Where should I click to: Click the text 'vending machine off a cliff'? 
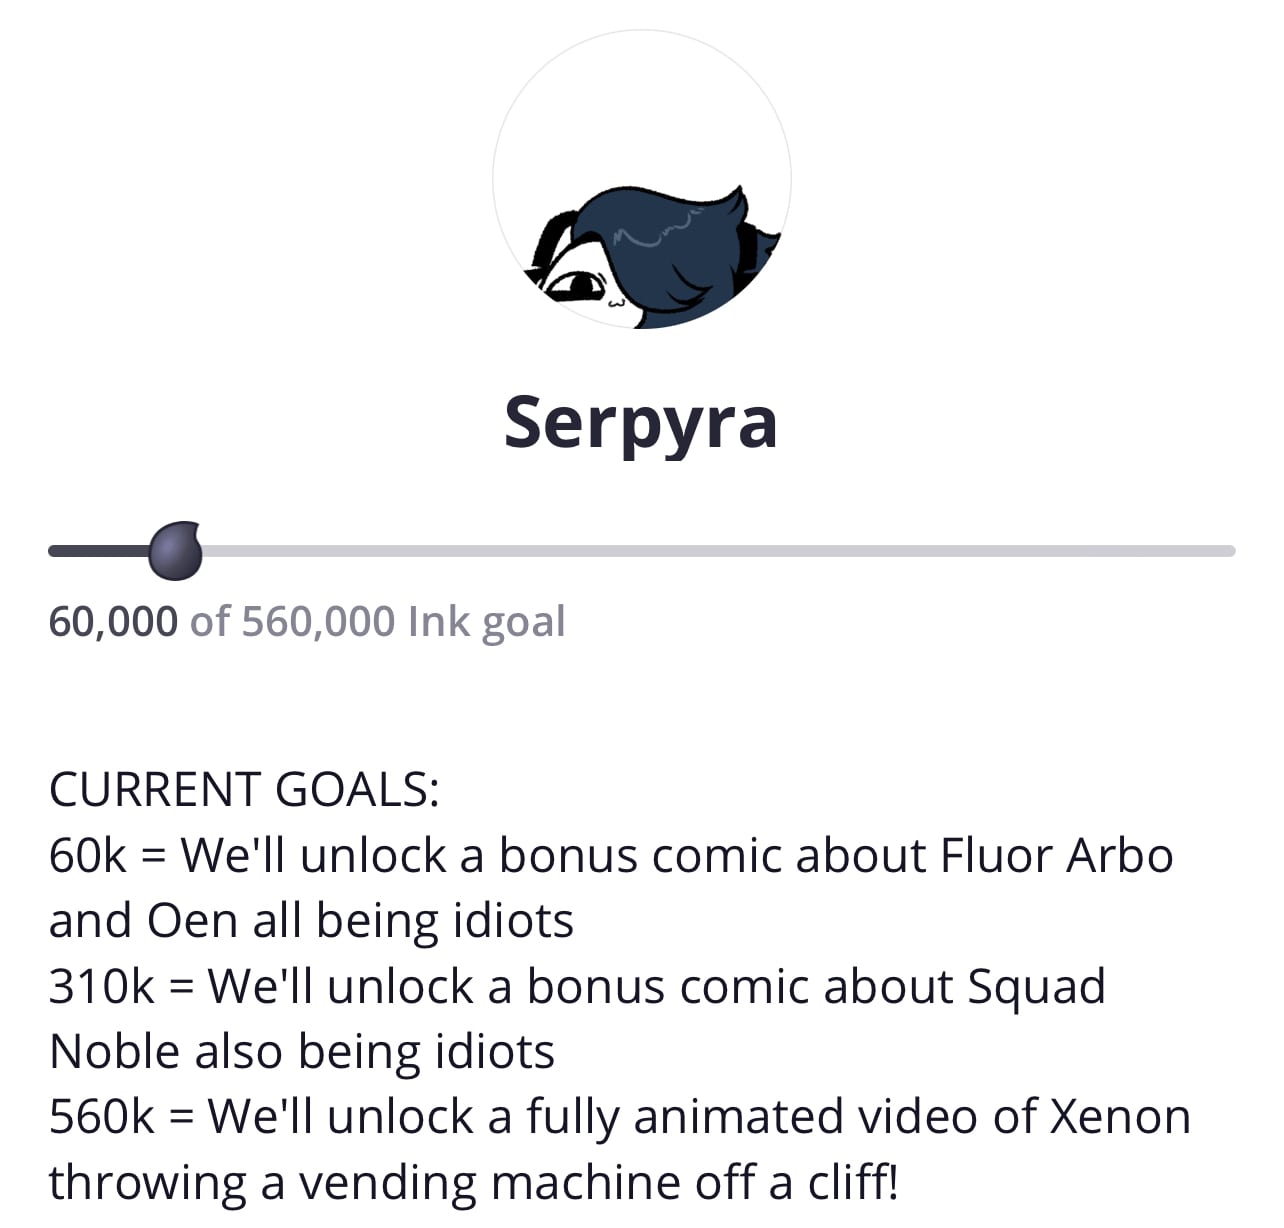[598, 1183]
